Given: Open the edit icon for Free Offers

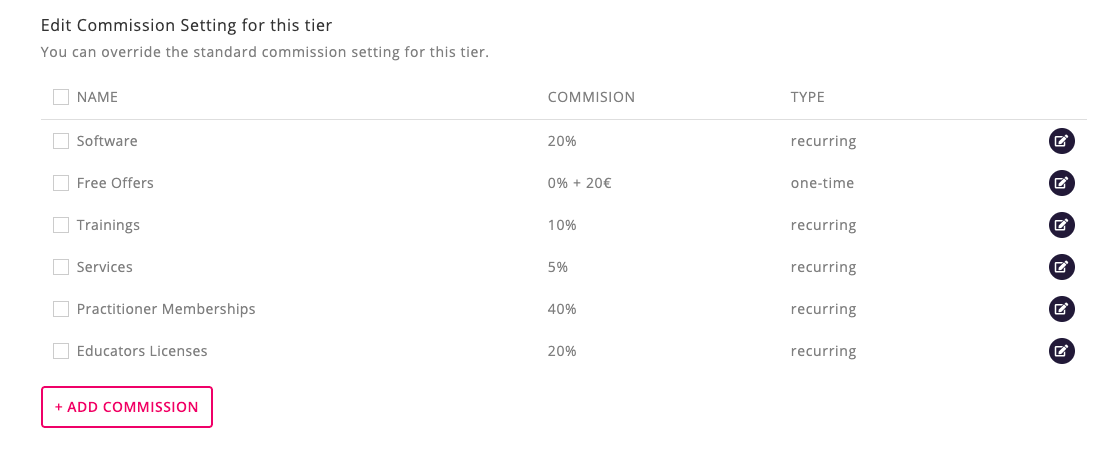Looking at the screenshot, I should coord(1061,183).
